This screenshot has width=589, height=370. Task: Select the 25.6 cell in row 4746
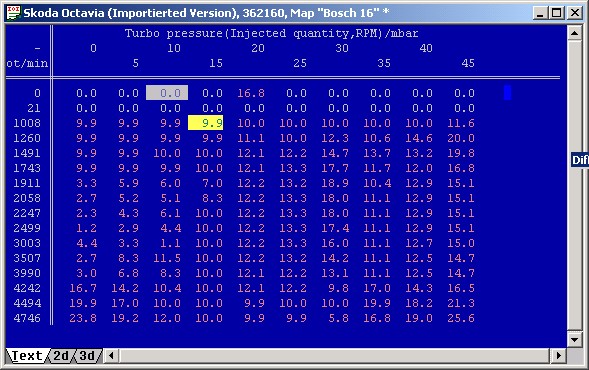click(x=461, y=318)
